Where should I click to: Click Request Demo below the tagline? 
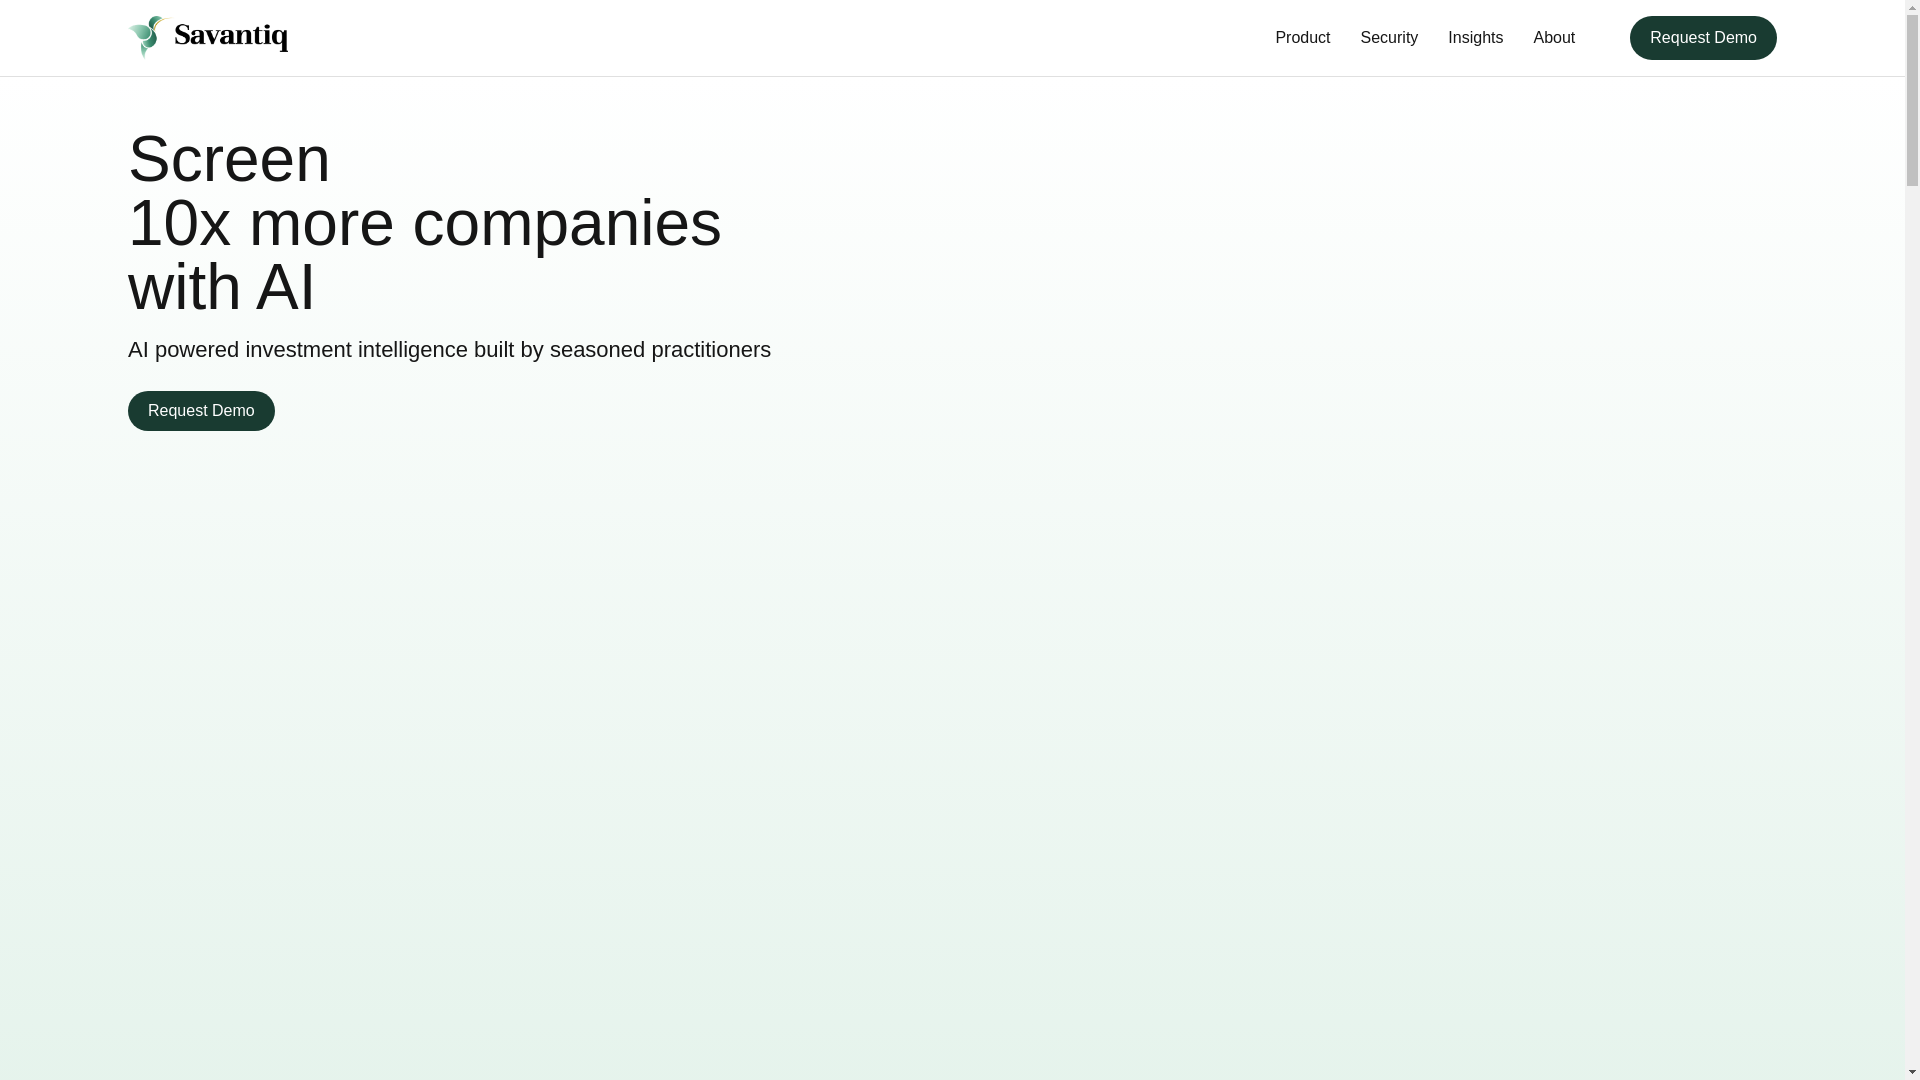[201, 411]
